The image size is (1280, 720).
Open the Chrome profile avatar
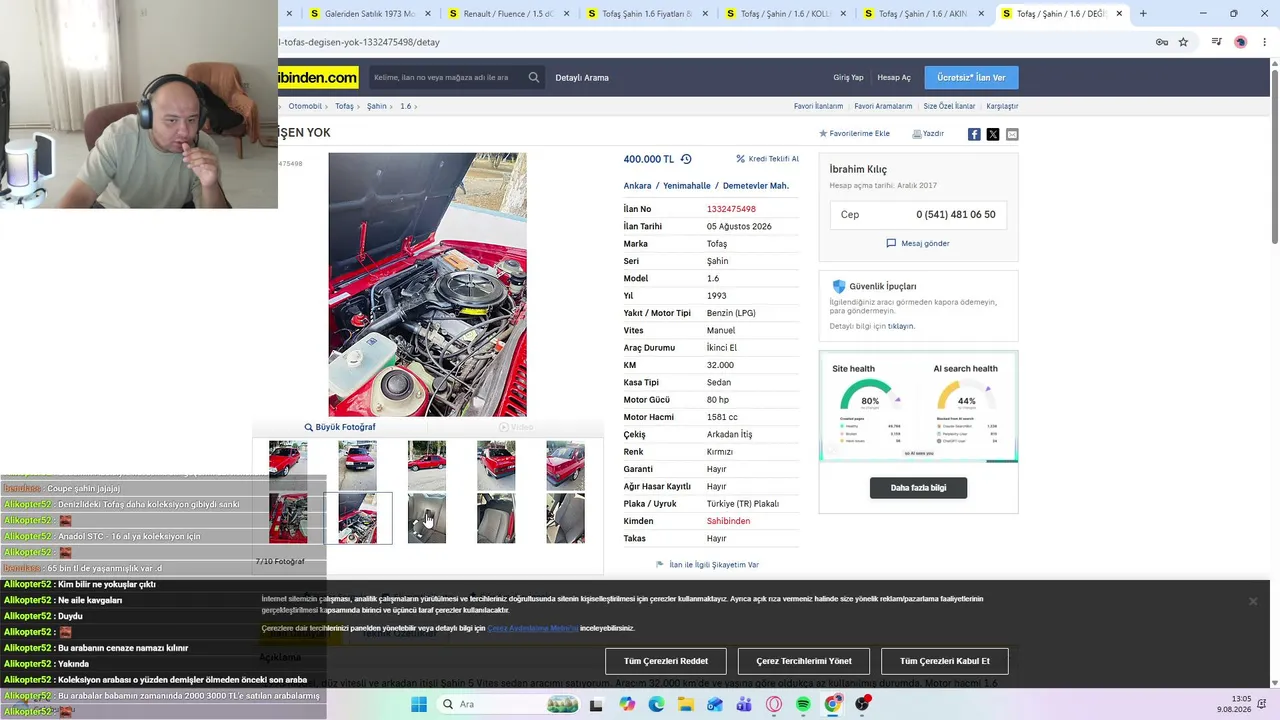click(x=1240, y=42)
